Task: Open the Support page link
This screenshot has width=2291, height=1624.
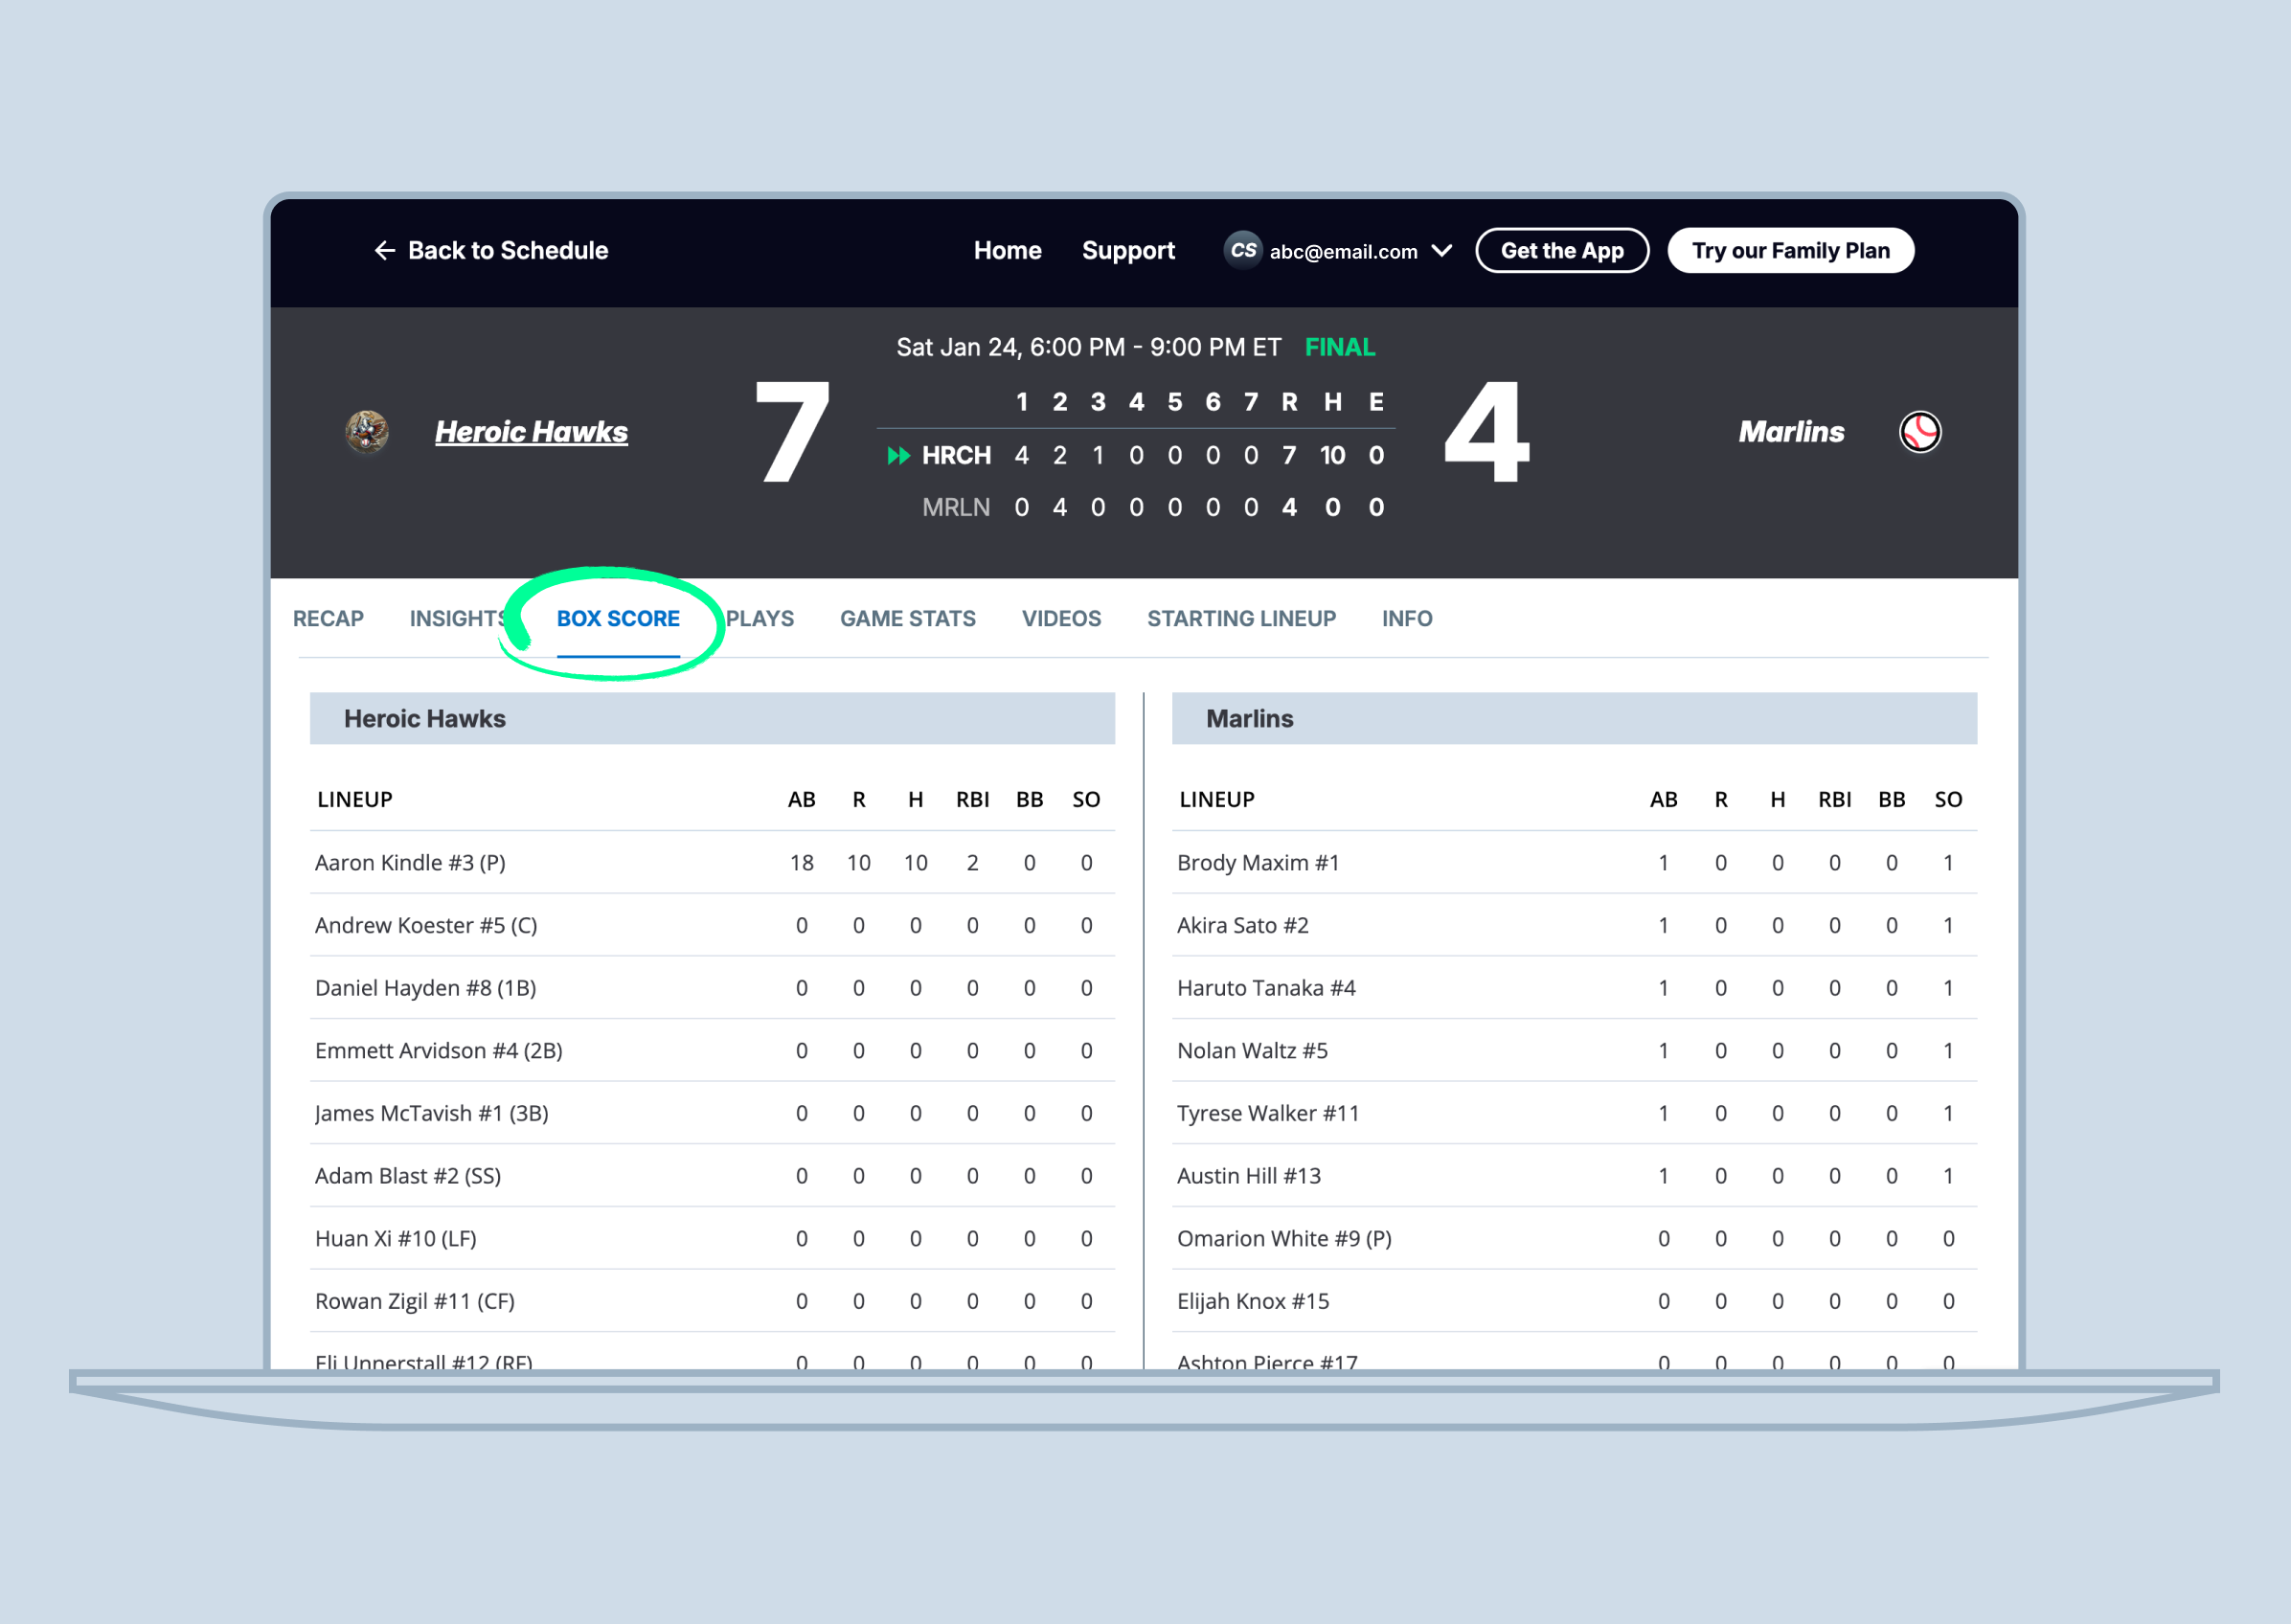Action: click(1127, 251)
